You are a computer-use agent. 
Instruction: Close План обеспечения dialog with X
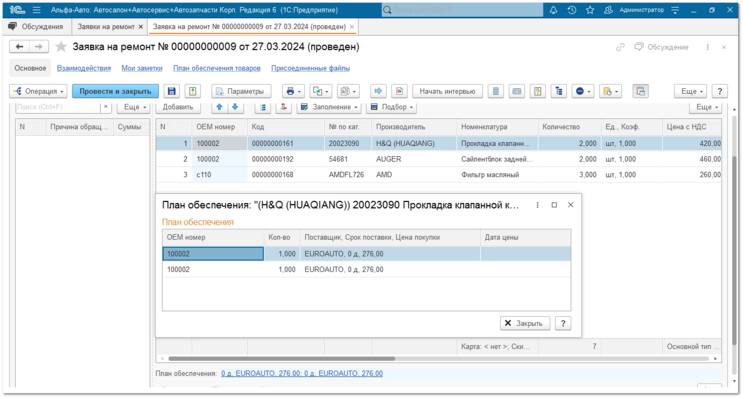tap(571, 205)
